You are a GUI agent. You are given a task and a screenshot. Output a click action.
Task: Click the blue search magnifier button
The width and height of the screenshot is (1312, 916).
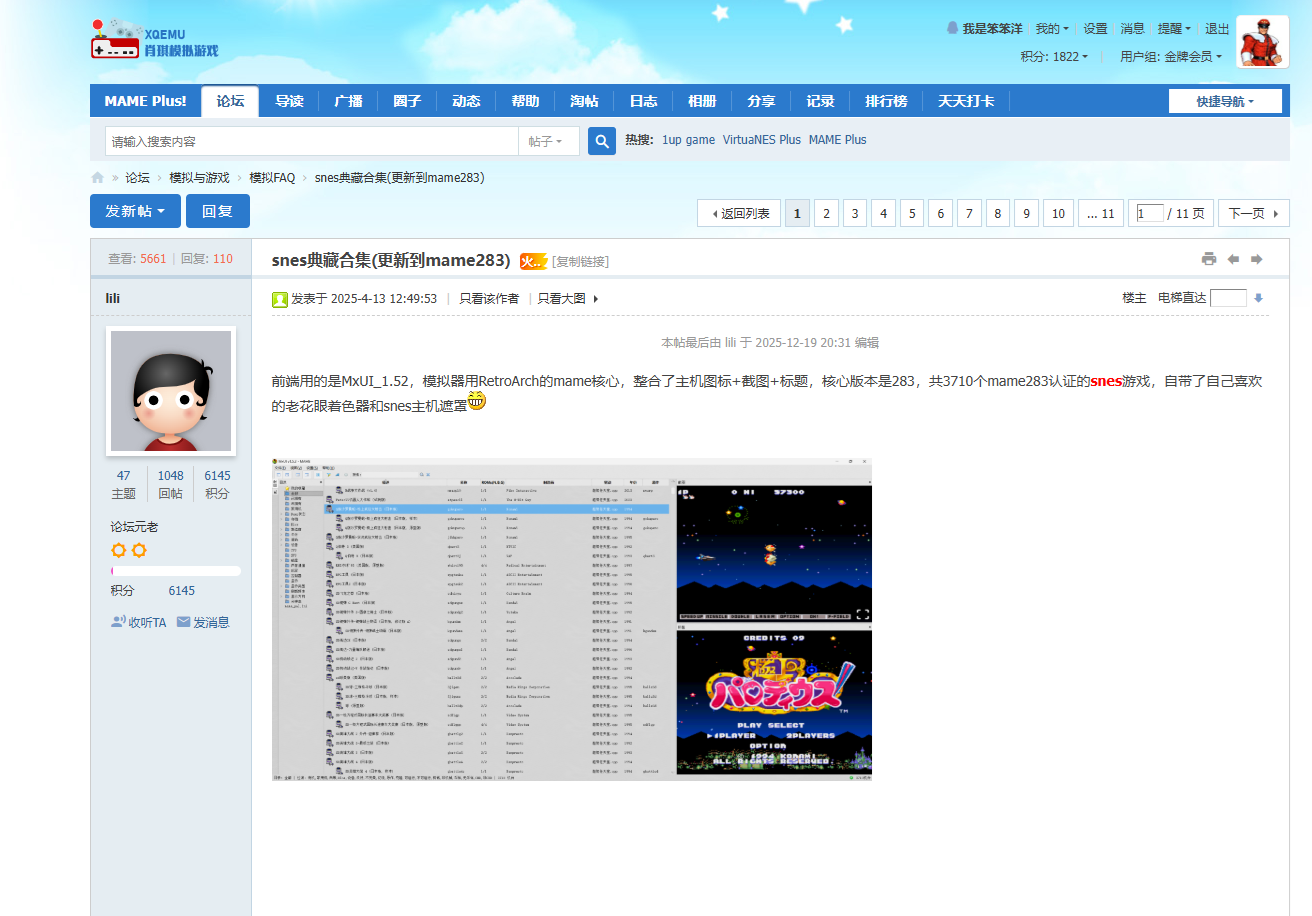pos(601,141)
